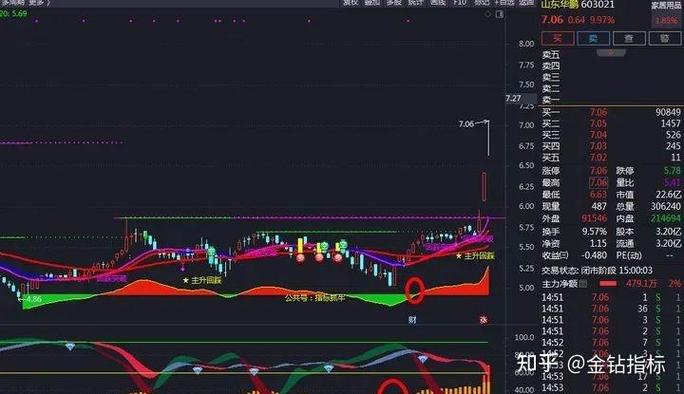Click the gray handle below trade buttons
Image resolution: width=684 pixels, height=394 pixels.
611,52
